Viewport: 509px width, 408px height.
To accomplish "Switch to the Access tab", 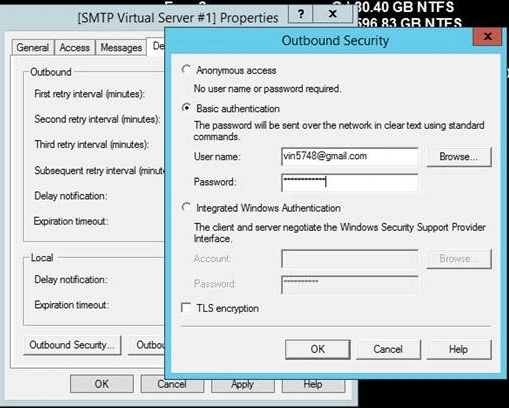I will pos(75,48).
